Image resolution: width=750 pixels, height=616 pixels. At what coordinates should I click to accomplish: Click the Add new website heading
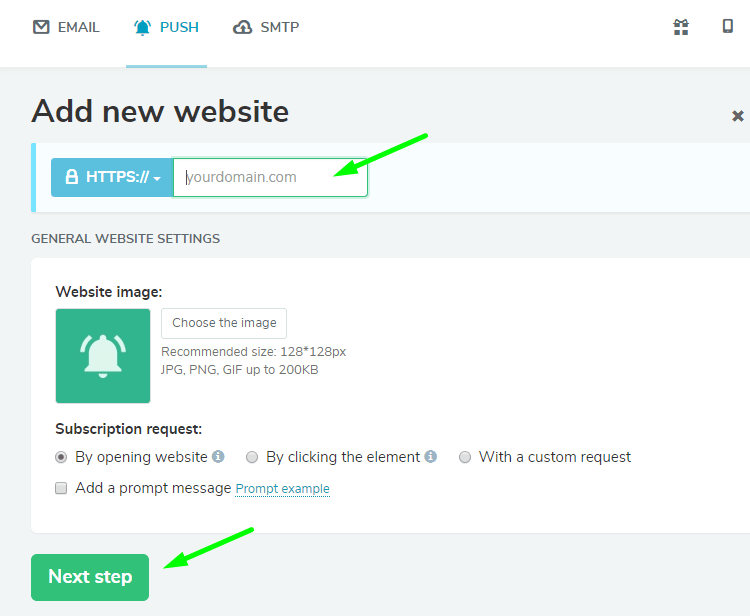(x=160, y=111)
